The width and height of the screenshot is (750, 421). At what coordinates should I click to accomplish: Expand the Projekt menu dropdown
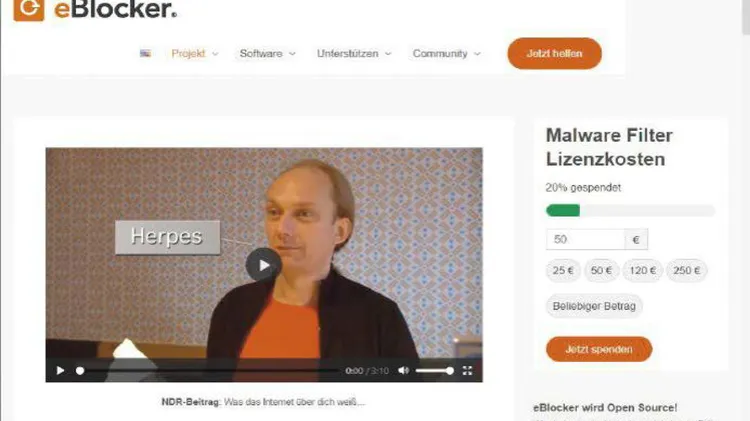pyautogui.click(x=195, y=54)
